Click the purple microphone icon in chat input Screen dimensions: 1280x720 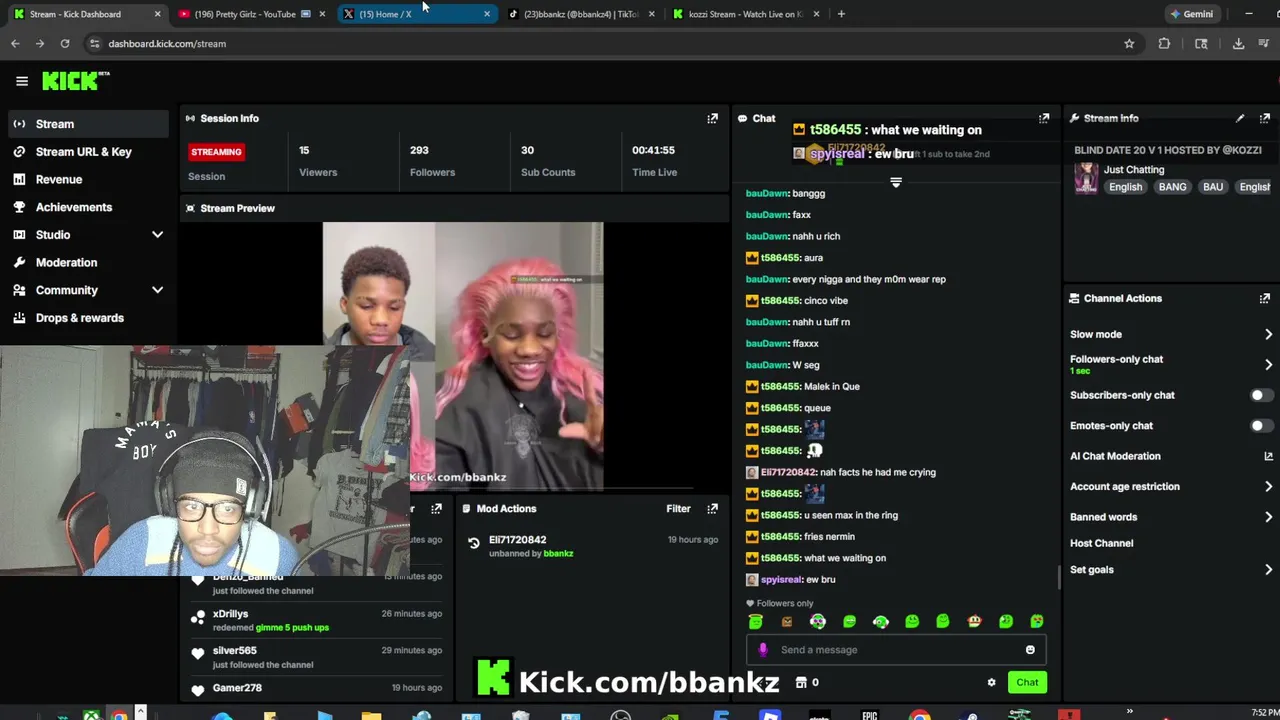[763, 650]
